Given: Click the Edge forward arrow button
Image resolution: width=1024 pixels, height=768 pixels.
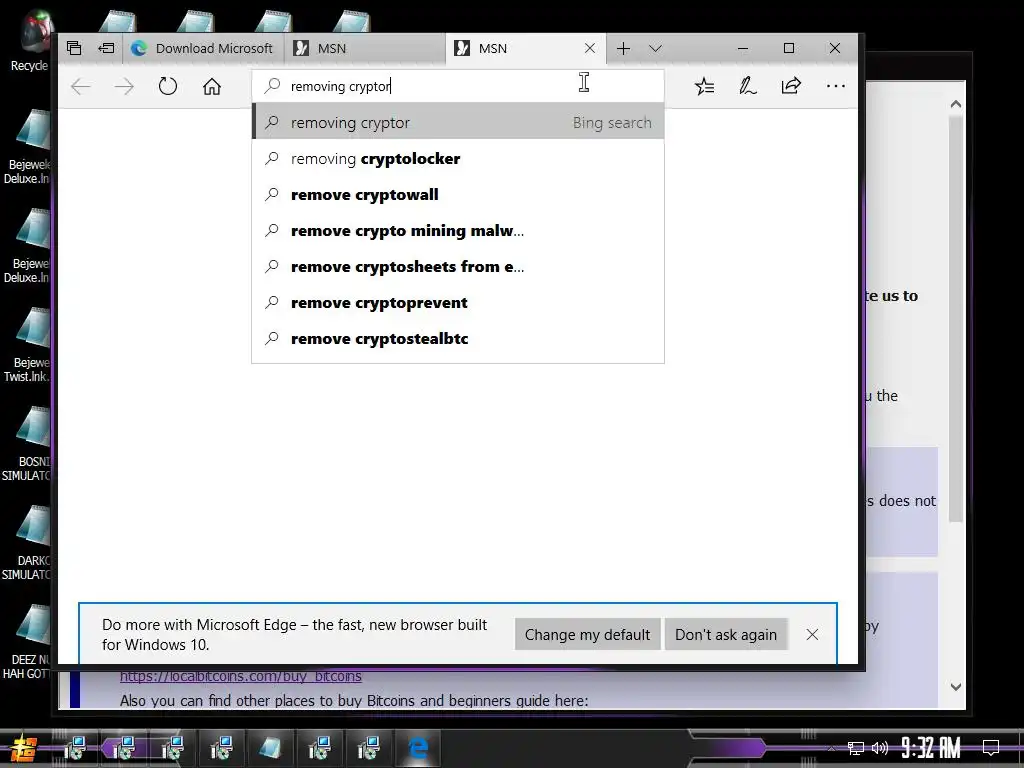Looking at the screenshot, I should (123, 86).
